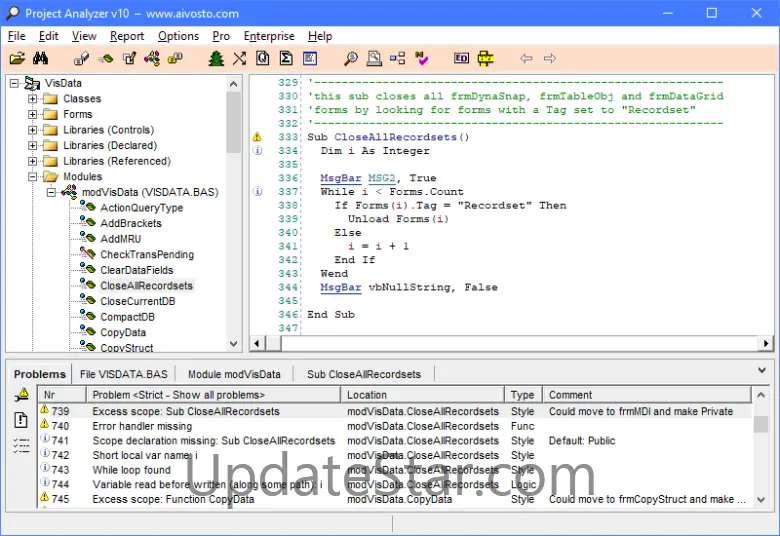Click the back arrow navigation icon
The width and height of the screenshot is (780, 536).
click(526, 58)
